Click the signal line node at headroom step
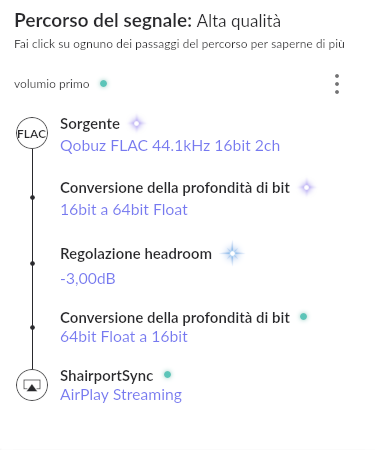Screen dimensions: 375x450 [32, 263]
